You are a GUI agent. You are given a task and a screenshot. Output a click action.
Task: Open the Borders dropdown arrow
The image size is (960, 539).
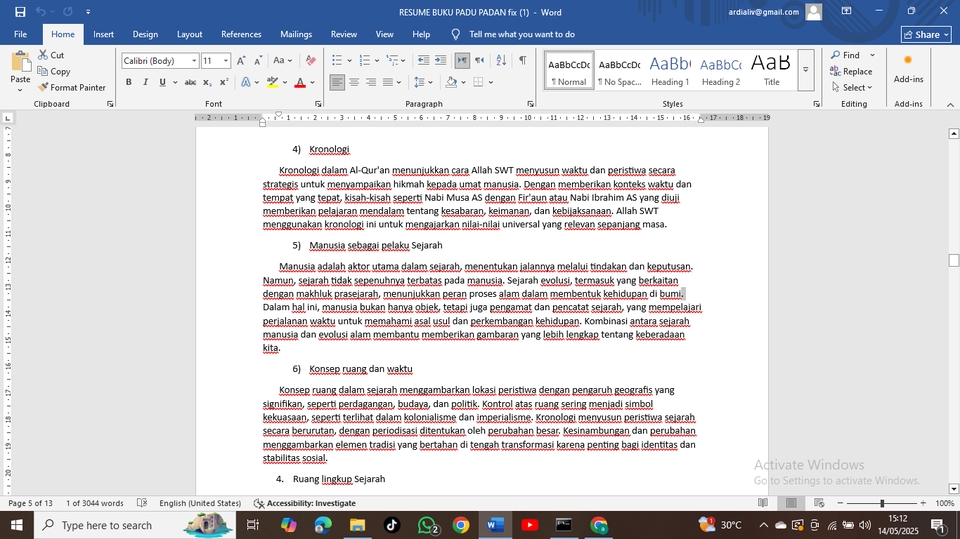click(491, 82)
